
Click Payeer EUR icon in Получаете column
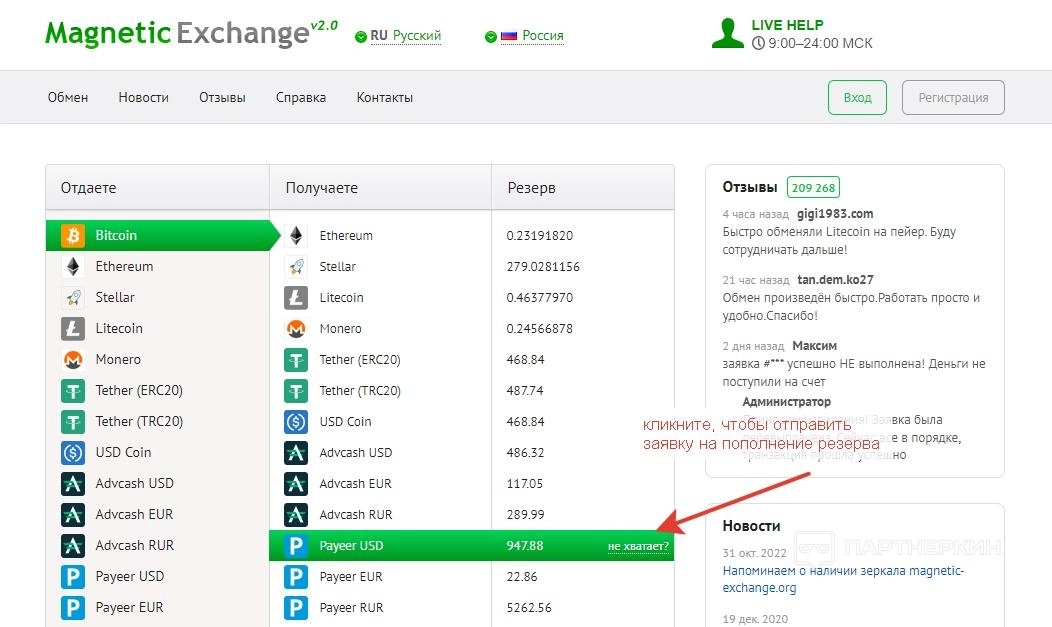click(296, 577)
